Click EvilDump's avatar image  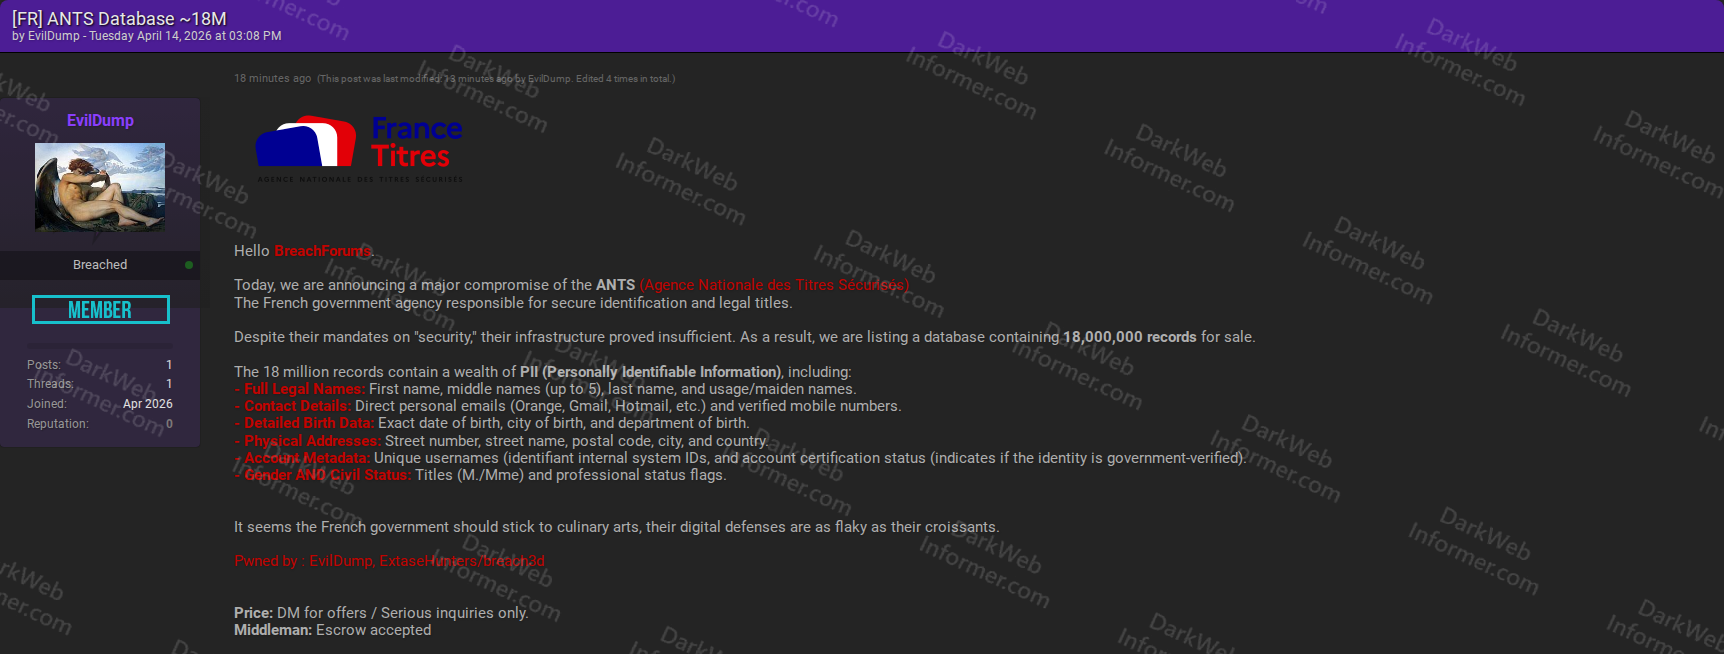[x=100, y=187]
